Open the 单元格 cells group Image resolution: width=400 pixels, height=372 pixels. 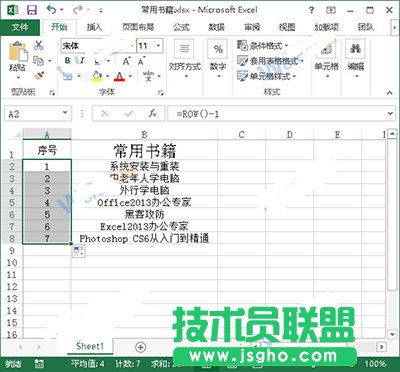click(x=326, y=59)
